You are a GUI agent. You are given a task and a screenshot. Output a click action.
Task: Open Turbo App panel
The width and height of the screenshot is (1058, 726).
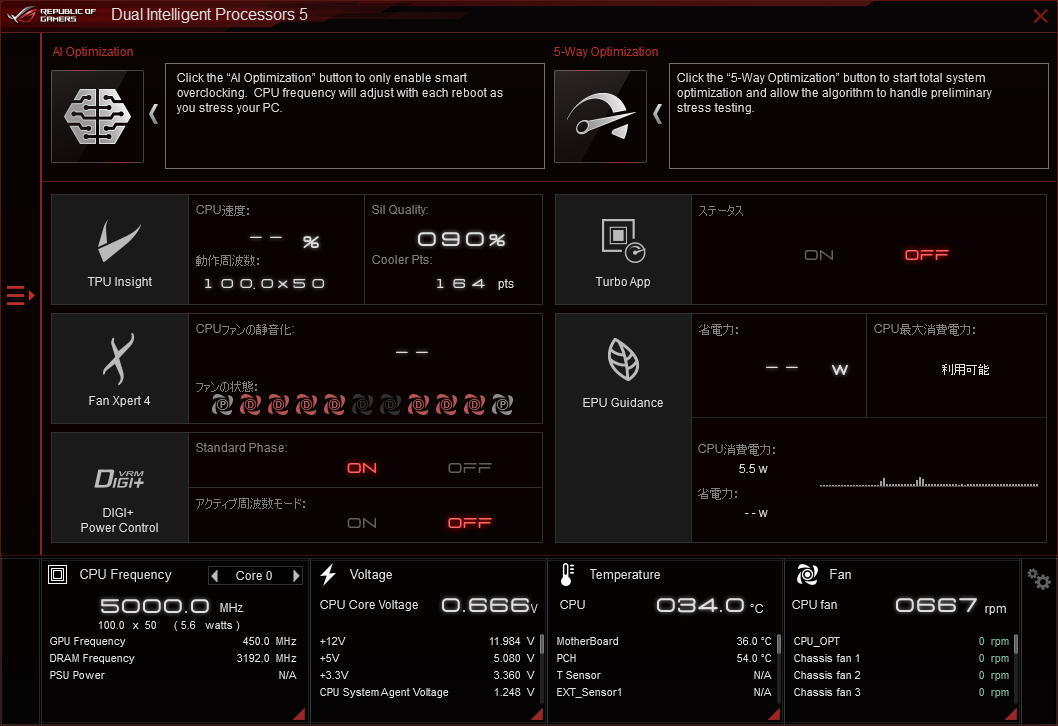[x=623, y=250]
